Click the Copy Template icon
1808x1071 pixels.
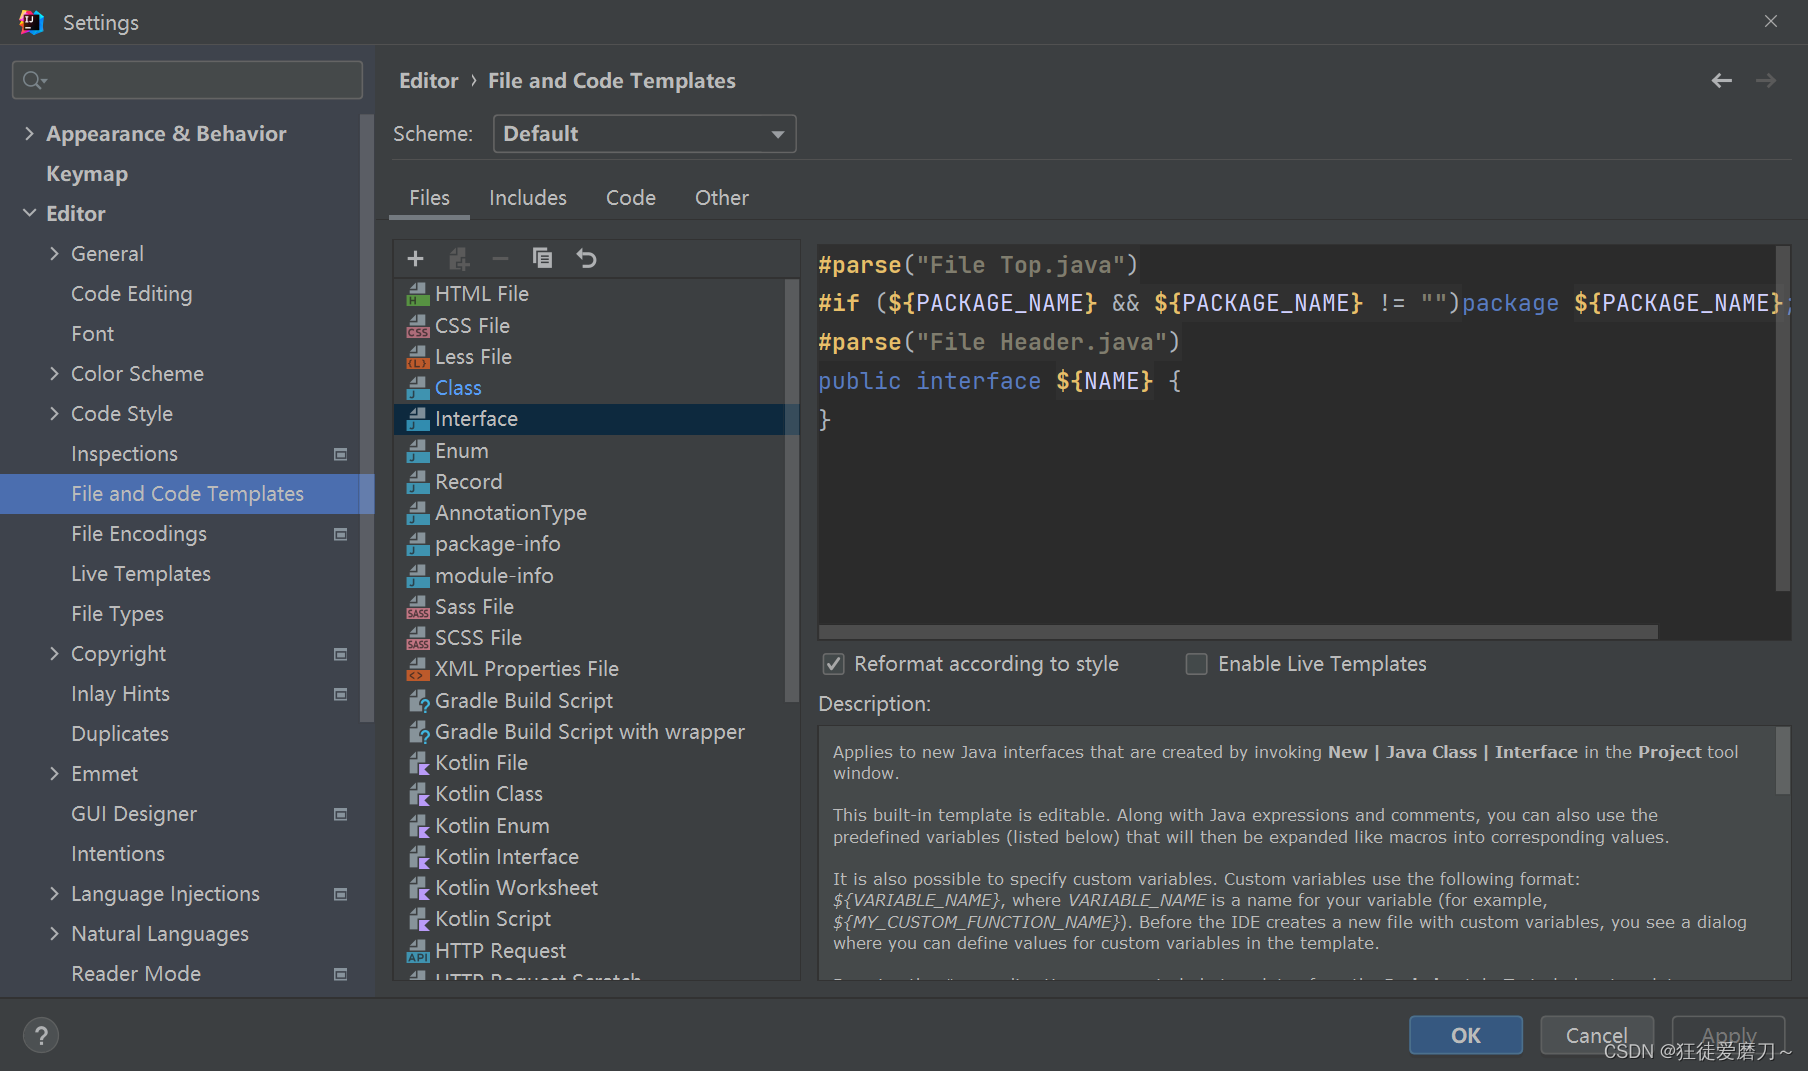[x=542, y=259]
